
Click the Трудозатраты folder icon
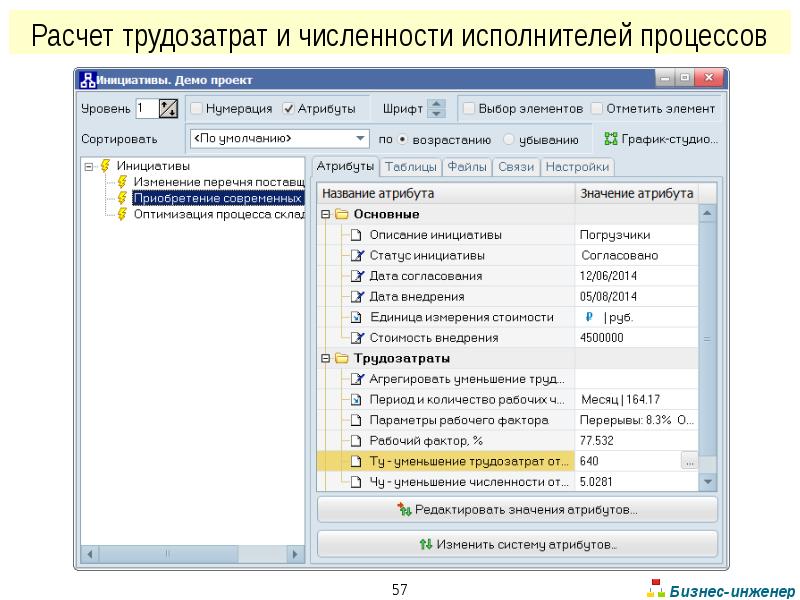pos(341,358)
